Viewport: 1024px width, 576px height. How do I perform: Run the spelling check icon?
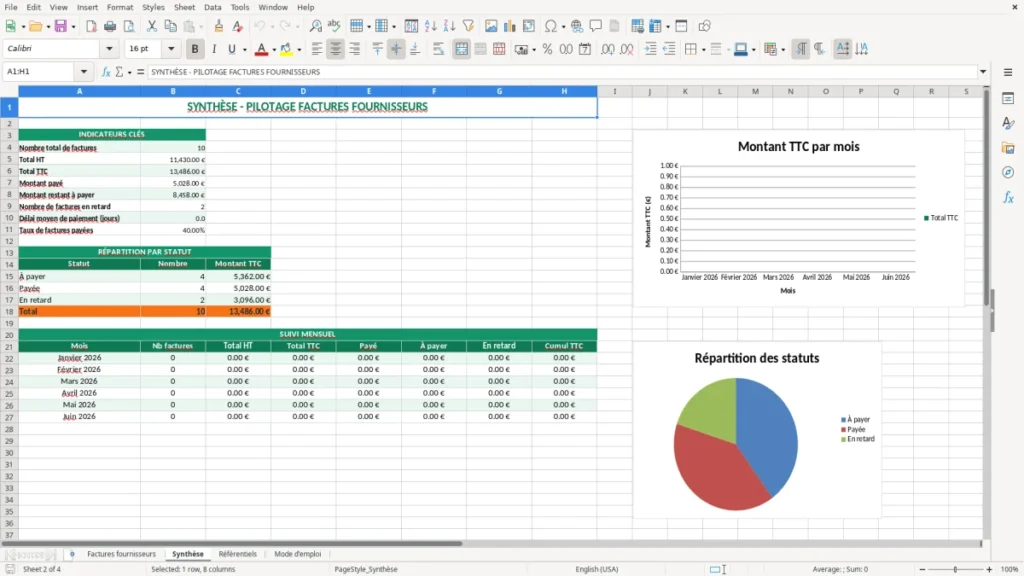334,26
